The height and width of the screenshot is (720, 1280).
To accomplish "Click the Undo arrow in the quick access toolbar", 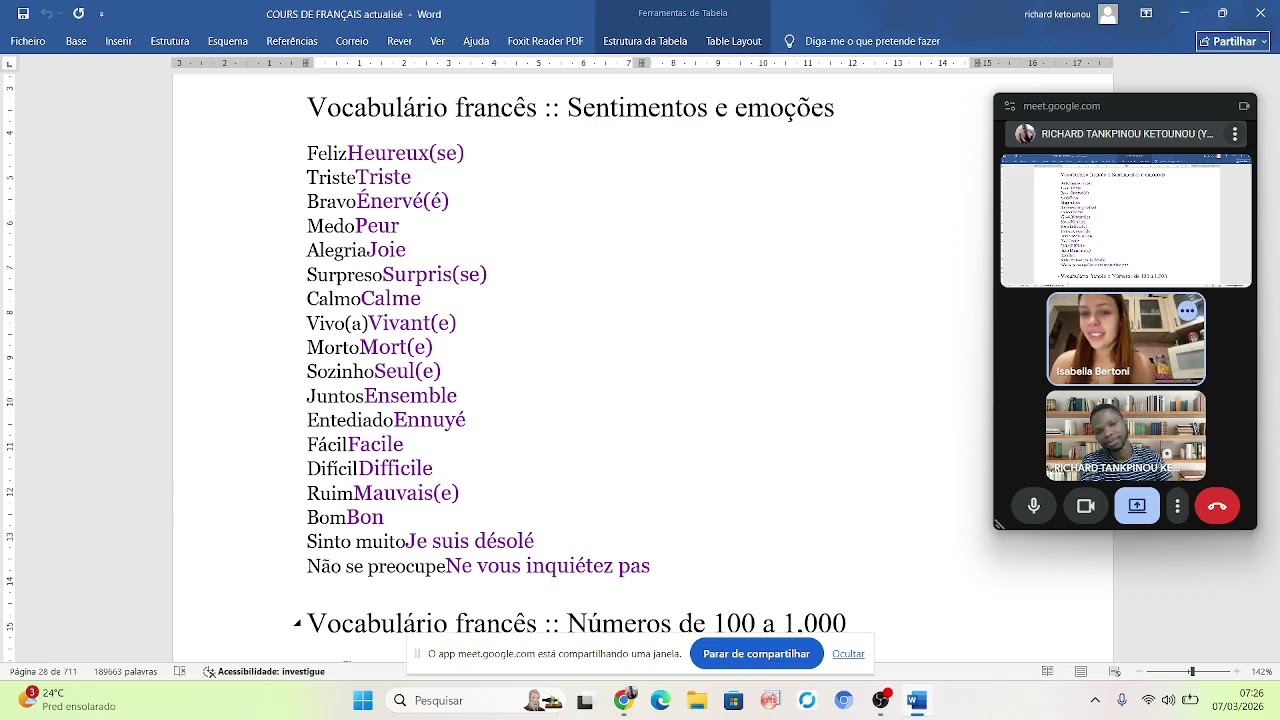I will coord(47,14).
